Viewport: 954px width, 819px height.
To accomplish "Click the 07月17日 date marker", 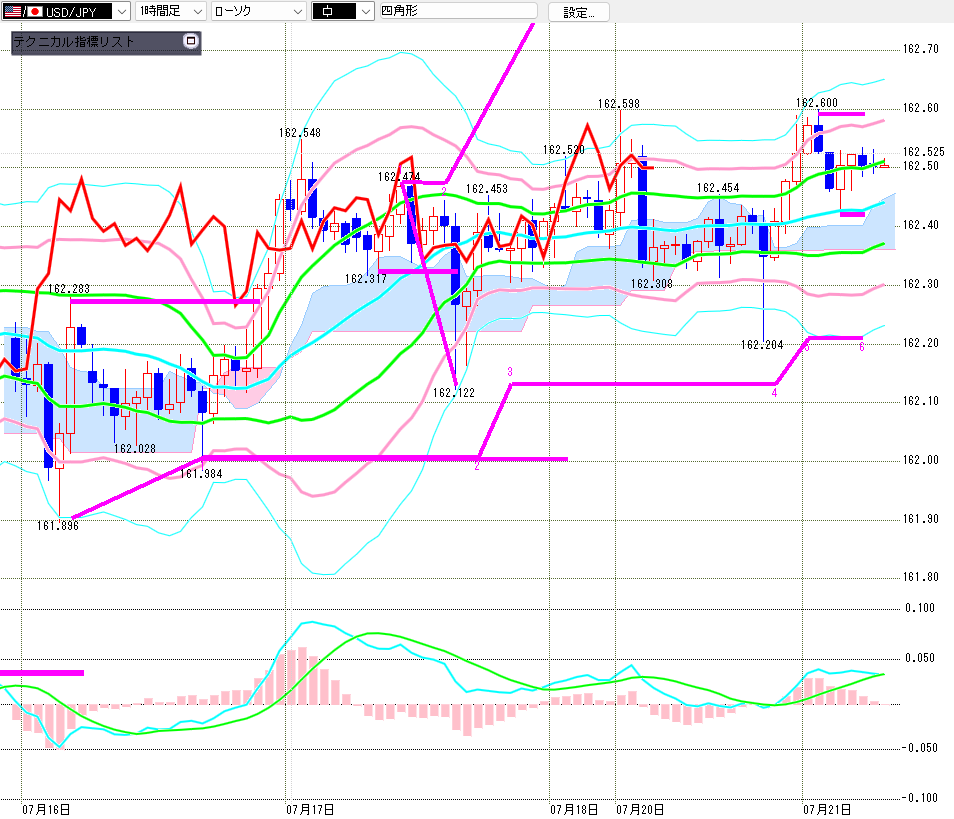I will 310,809.
